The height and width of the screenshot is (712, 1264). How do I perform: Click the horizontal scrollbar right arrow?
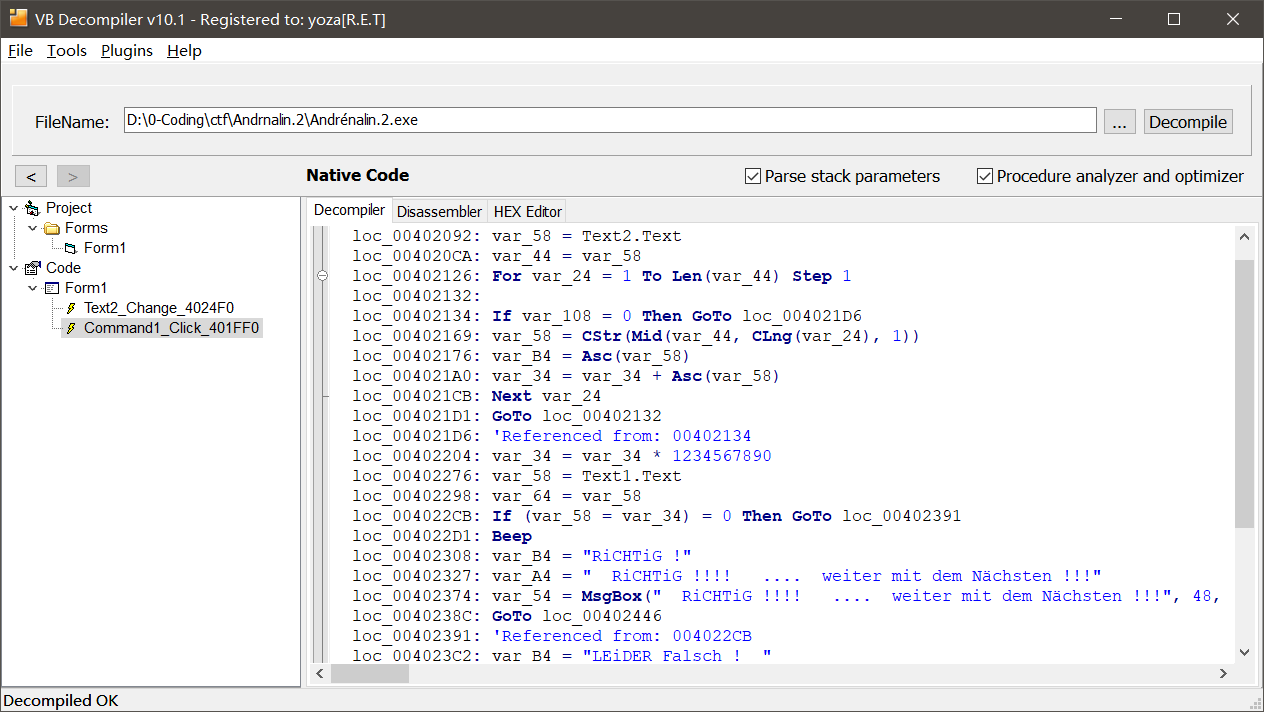1225,674
